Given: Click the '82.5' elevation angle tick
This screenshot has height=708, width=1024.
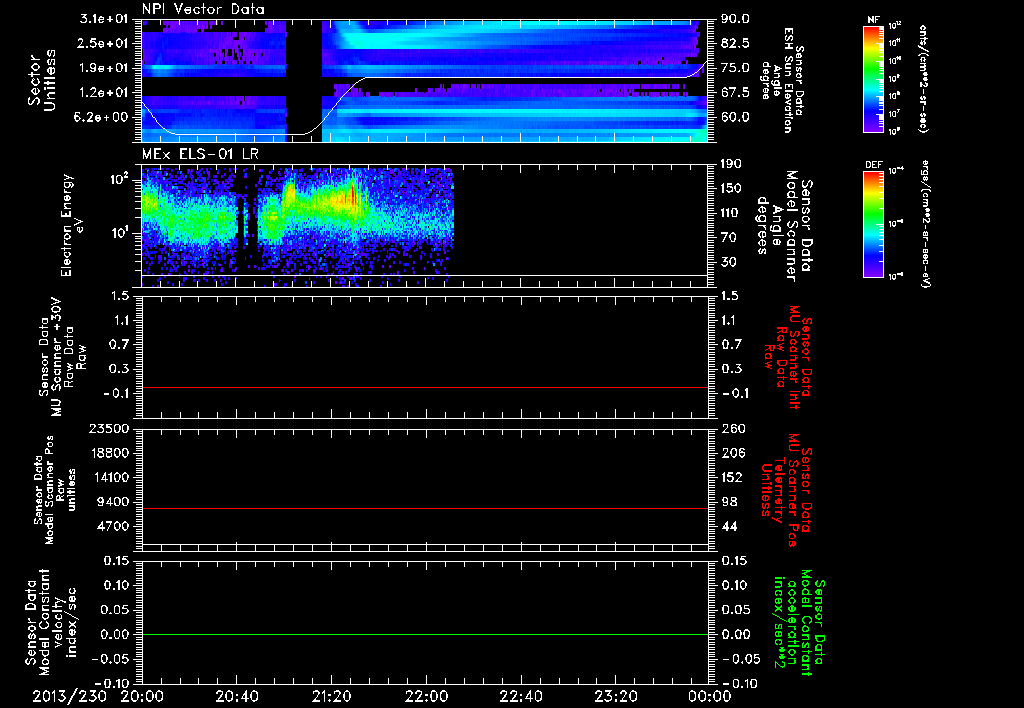Looking at the screenshot, I should coord(735,43).
